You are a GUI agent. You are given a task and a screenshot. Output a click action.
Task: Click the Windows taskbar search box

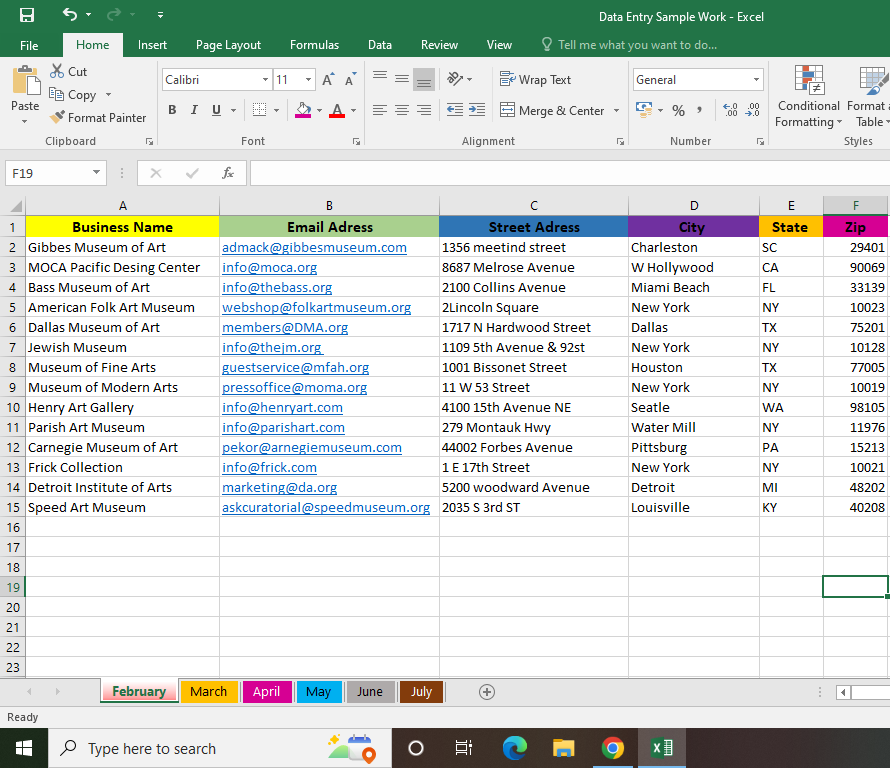click(152, 748)
